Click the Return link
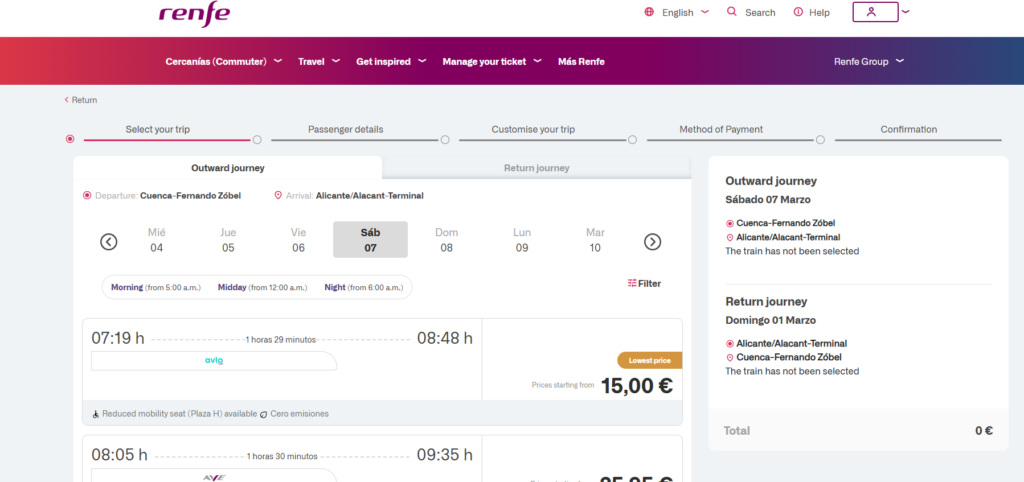1024x482 pixels. pos(81,100)
